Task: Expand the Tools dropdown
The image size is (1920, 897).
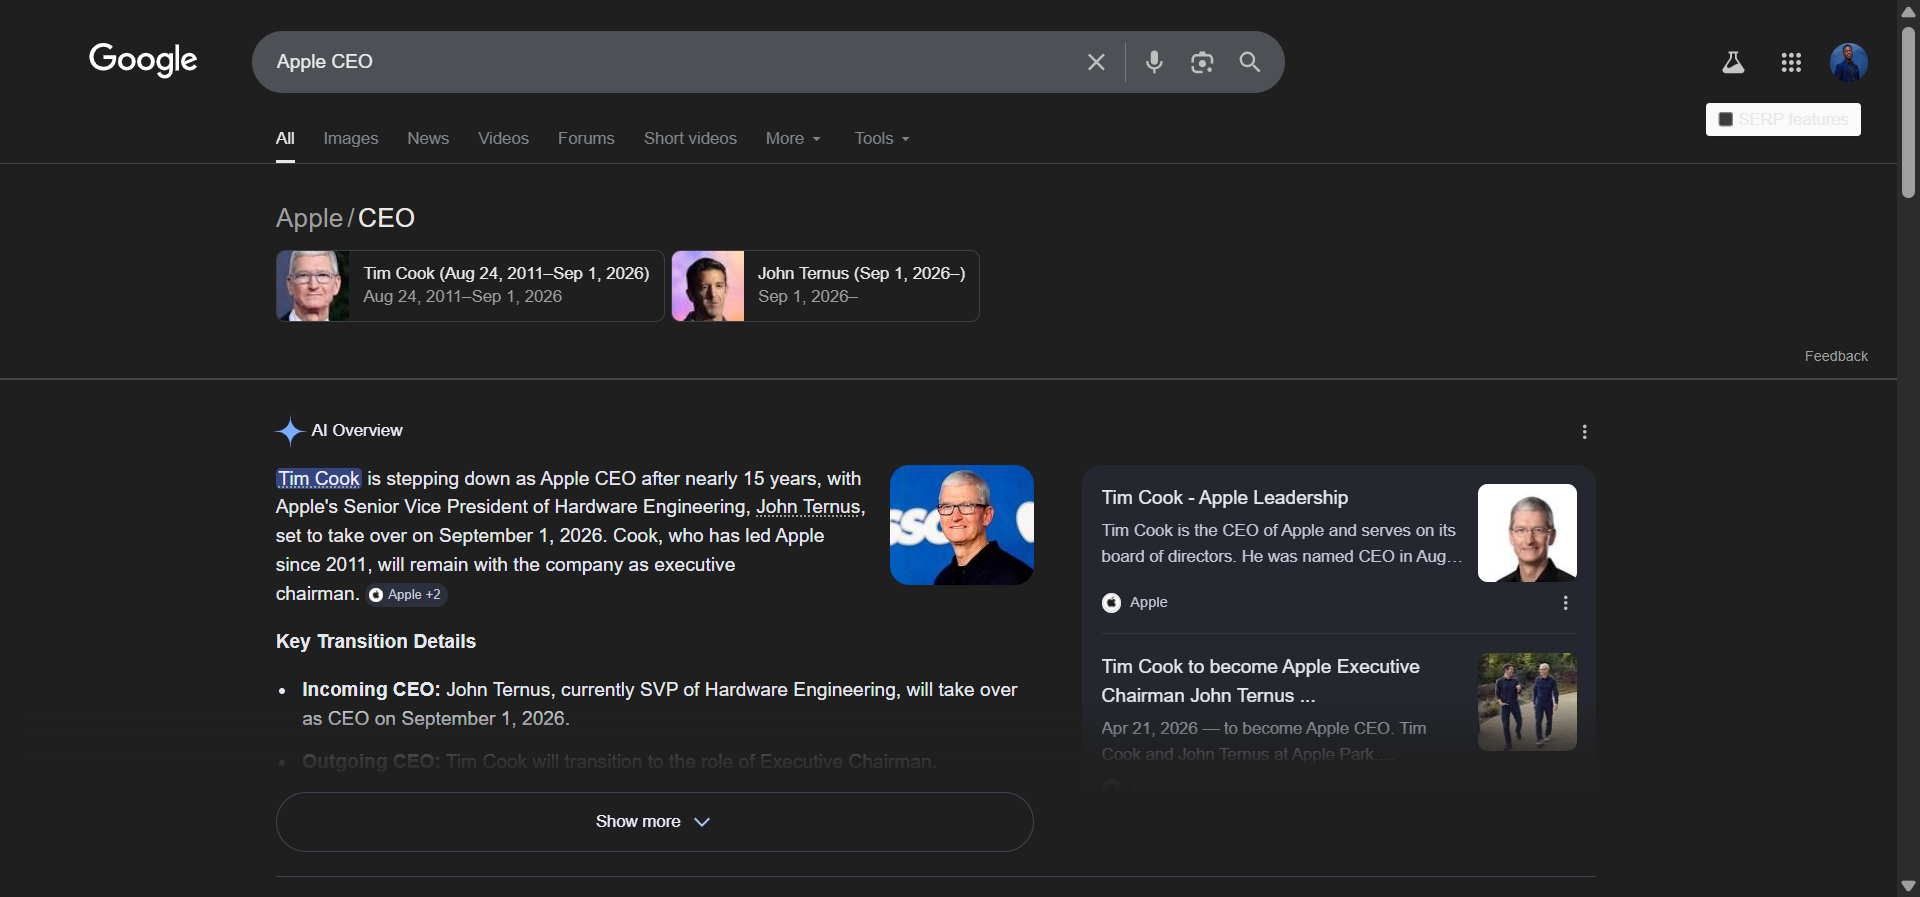Action: tap(882, 139)
